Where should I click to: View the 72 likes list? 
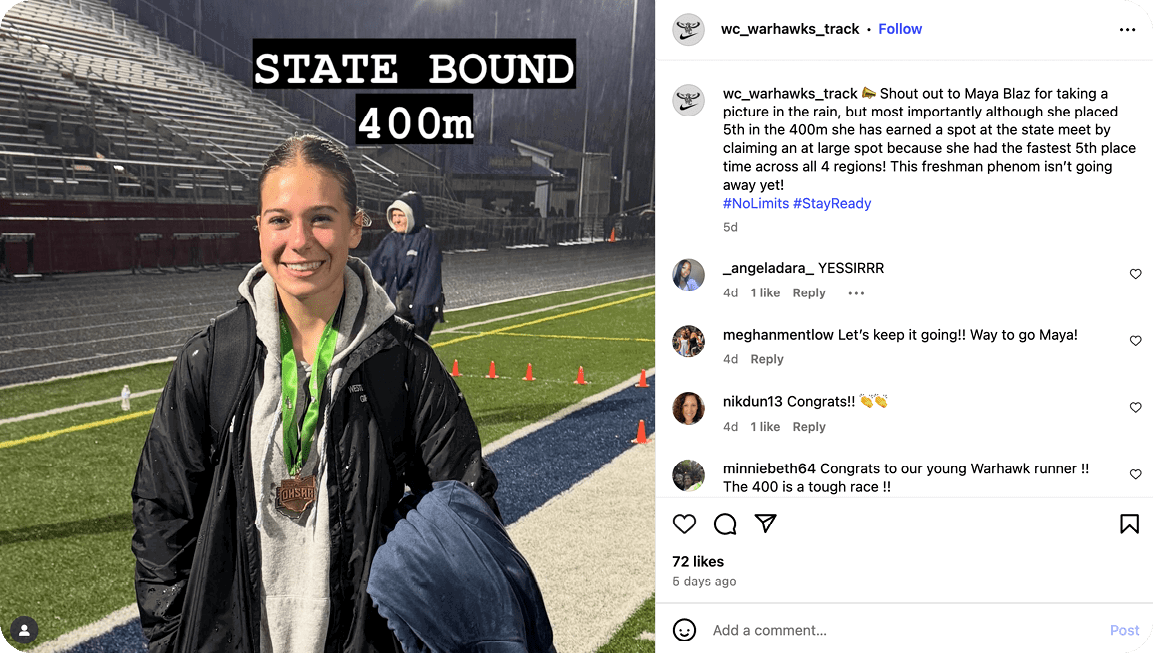[x=698, y=561]
